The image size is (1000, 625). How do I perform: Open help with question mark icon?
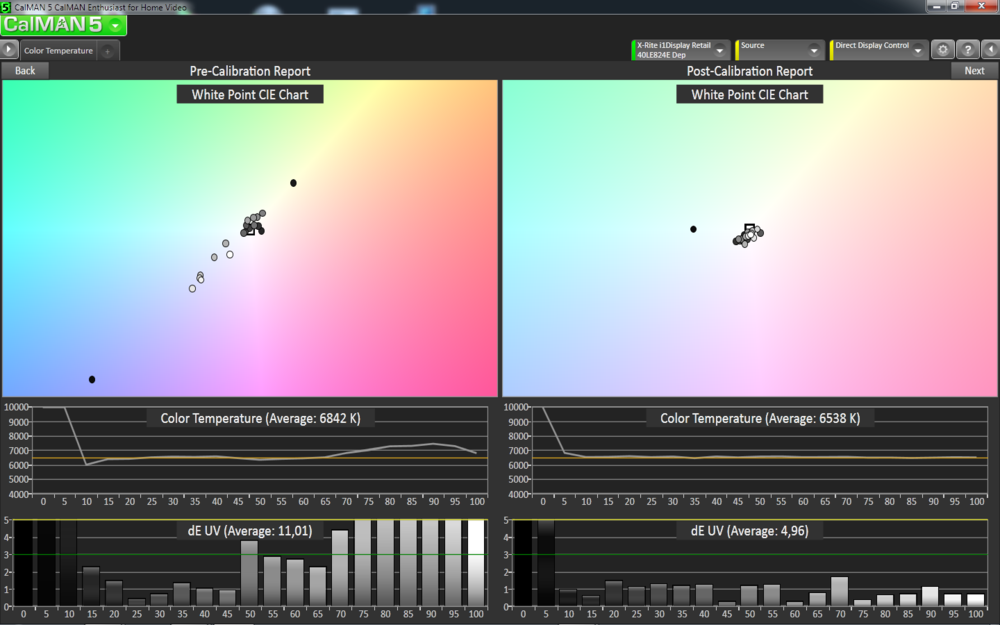coord(967,50)
